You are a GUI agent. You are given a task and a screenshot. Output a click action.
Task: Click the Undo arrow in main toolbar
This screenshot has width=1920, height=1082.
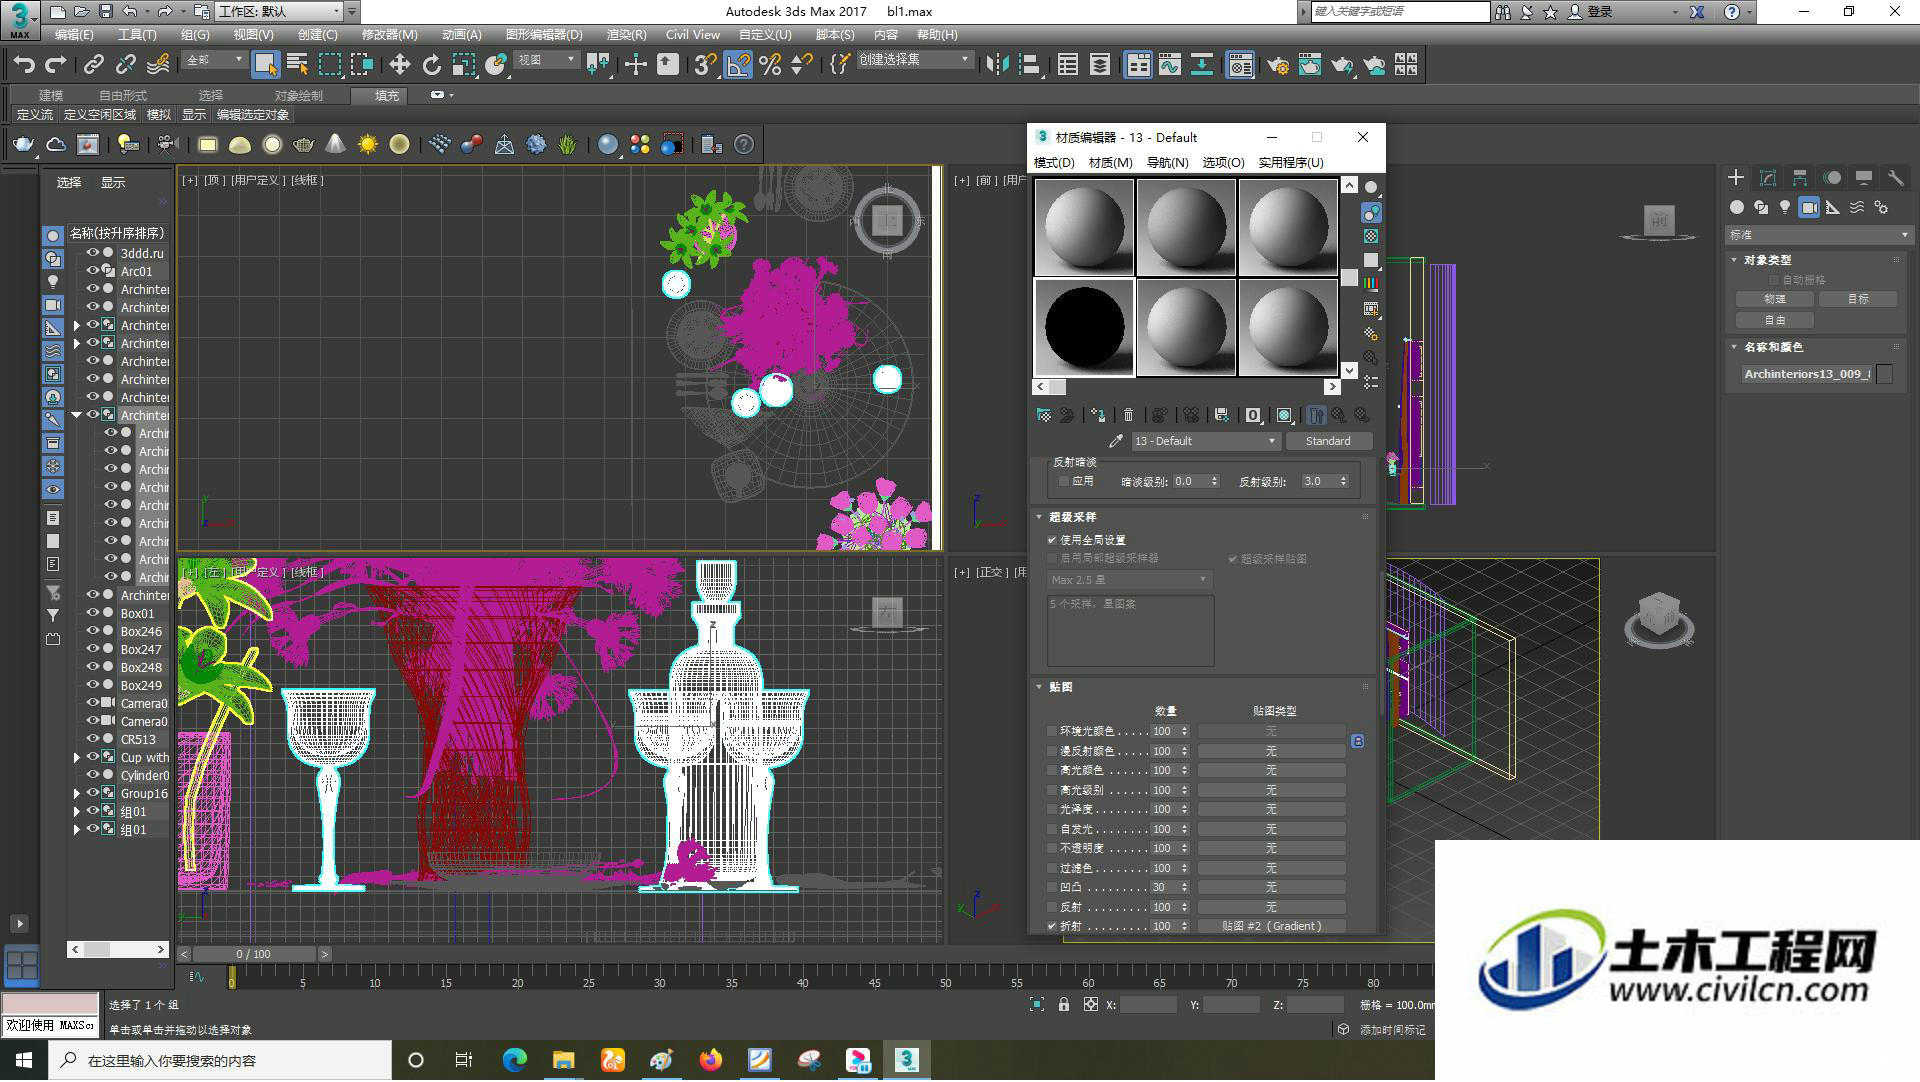pos(23,65)
